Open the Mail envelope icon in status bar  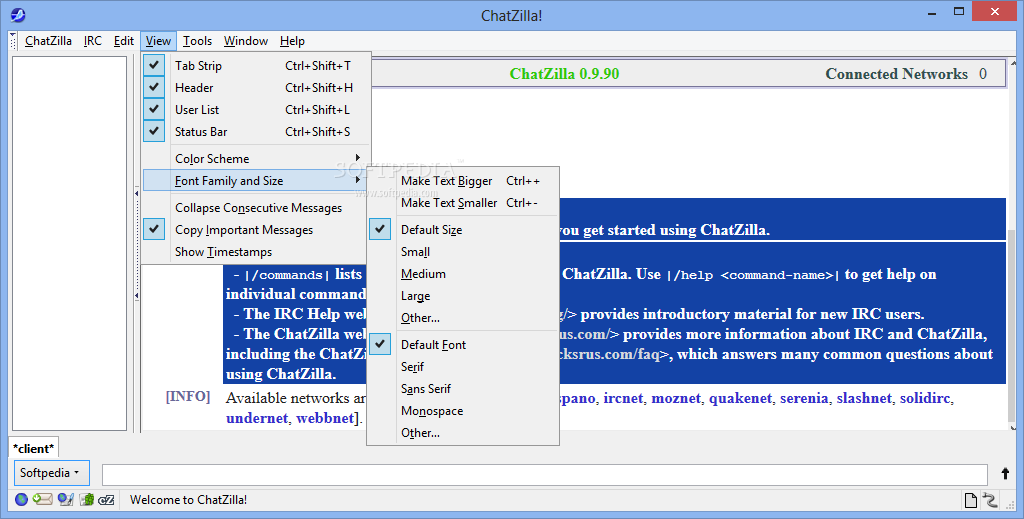point(42,499)
